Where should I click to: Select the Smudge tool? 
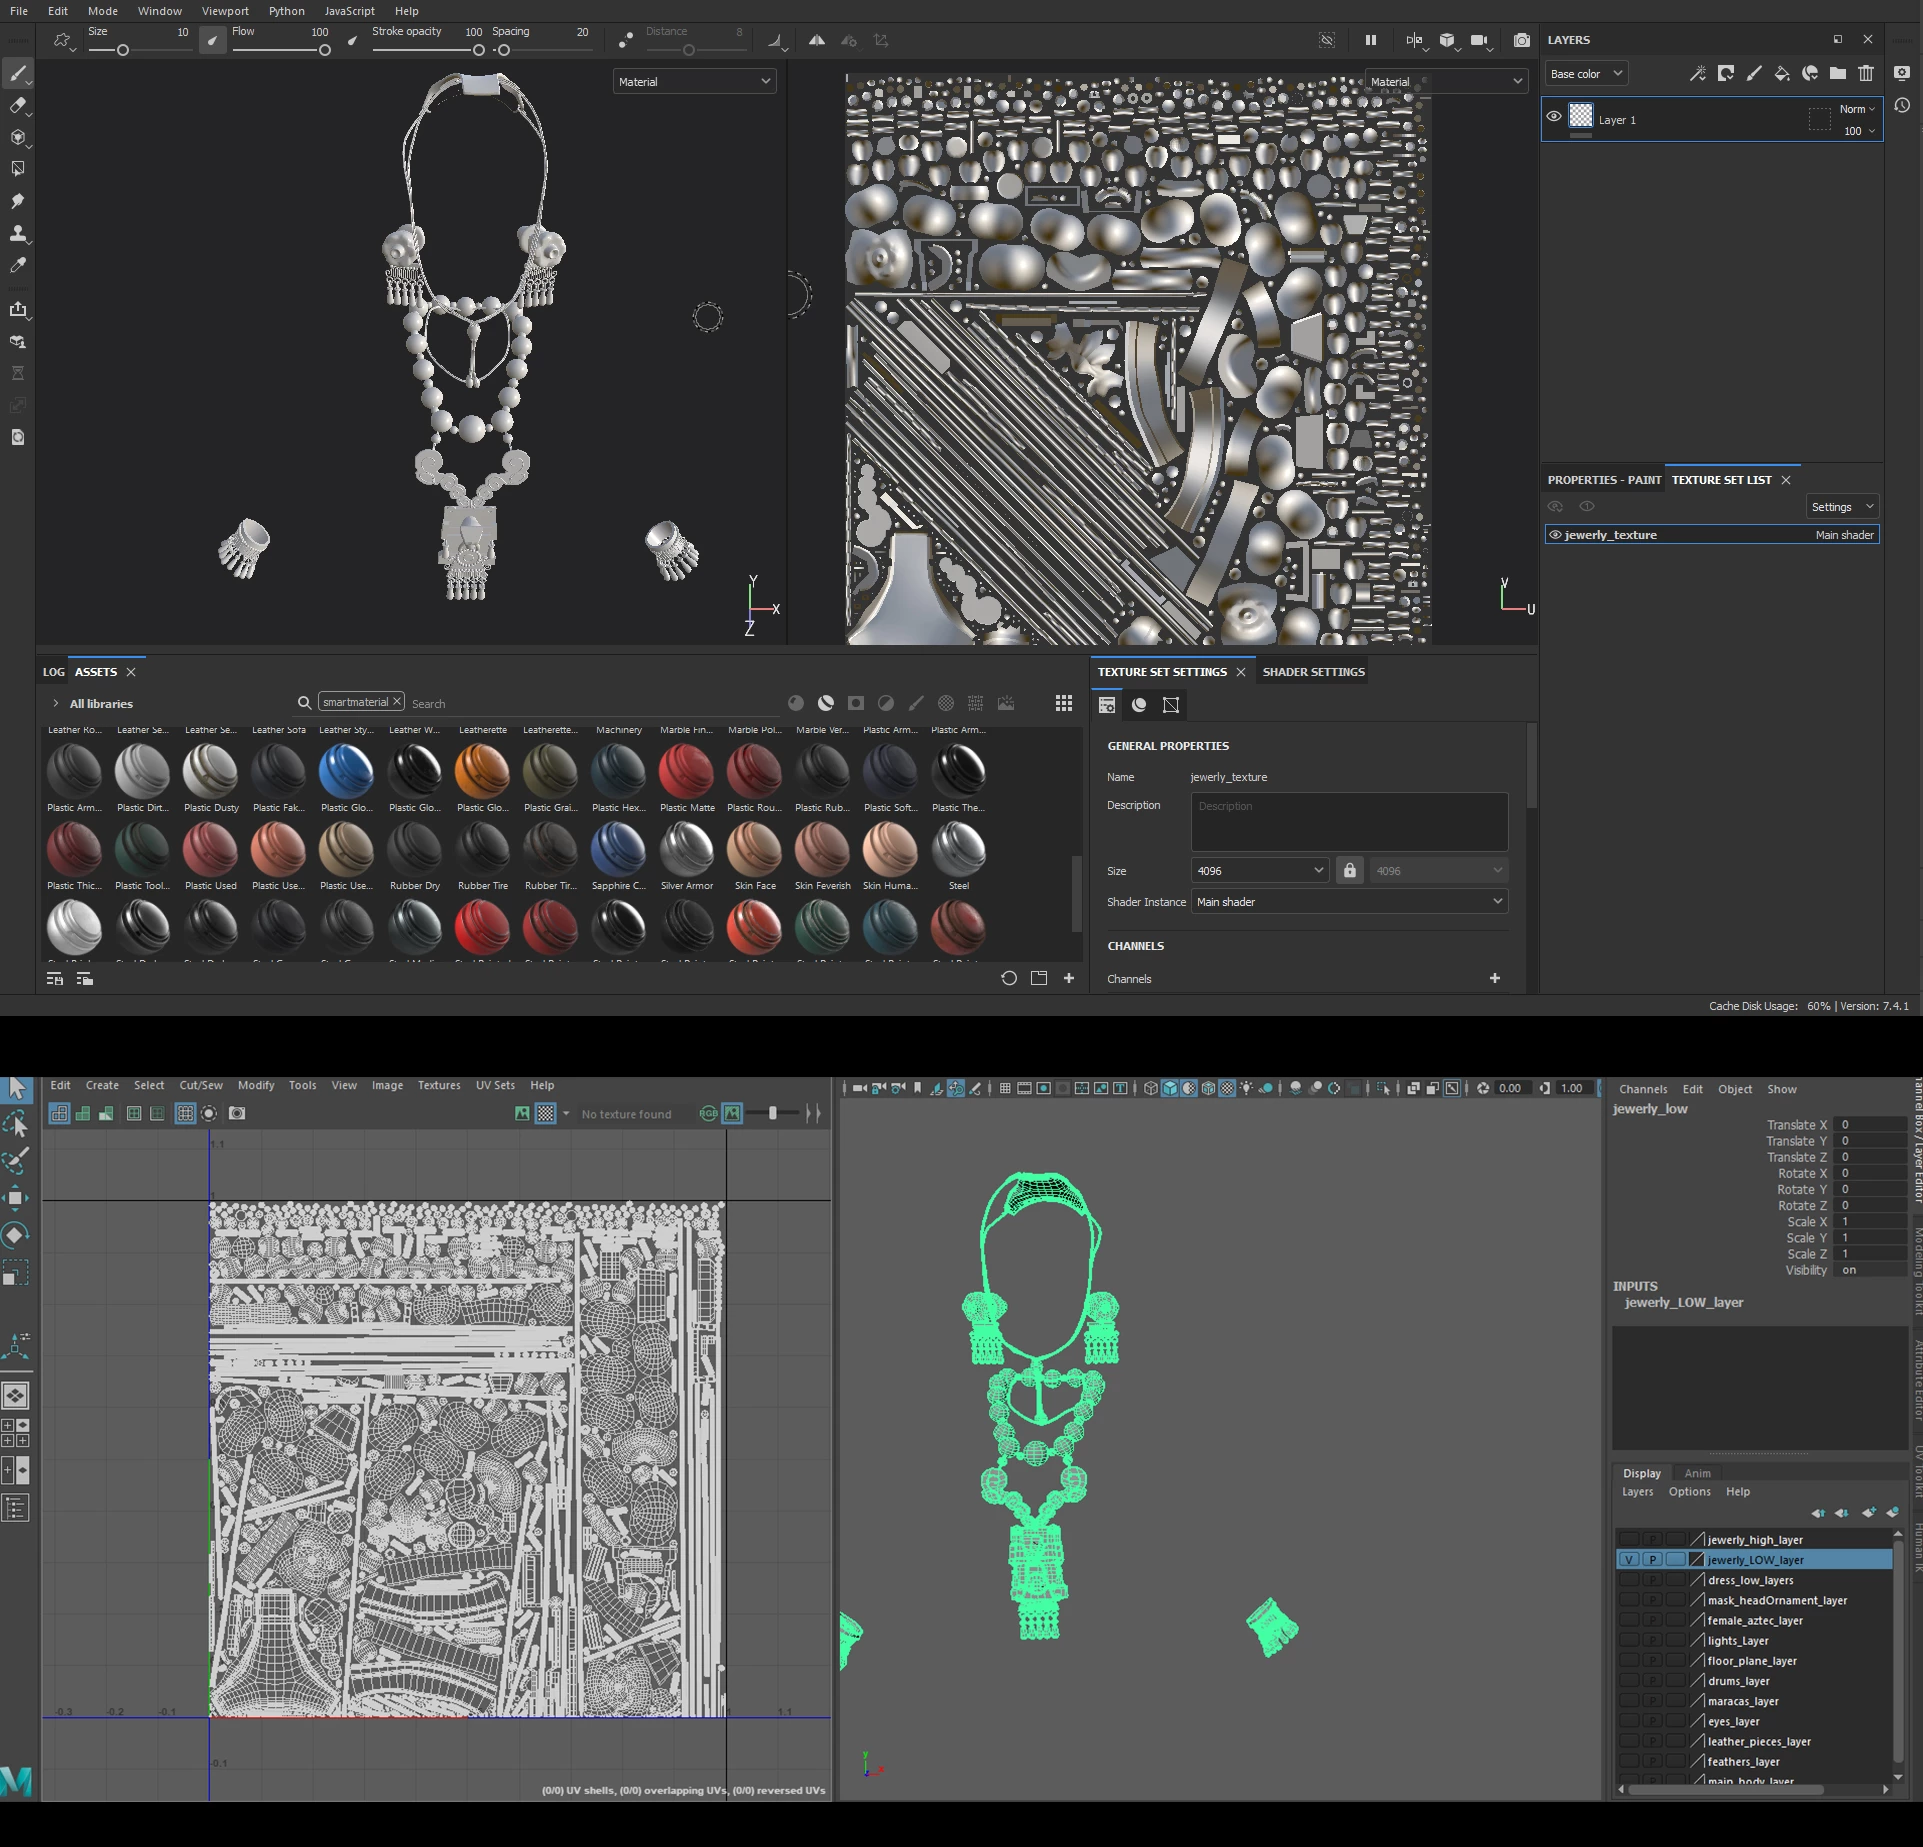click(x=17, y=201)
